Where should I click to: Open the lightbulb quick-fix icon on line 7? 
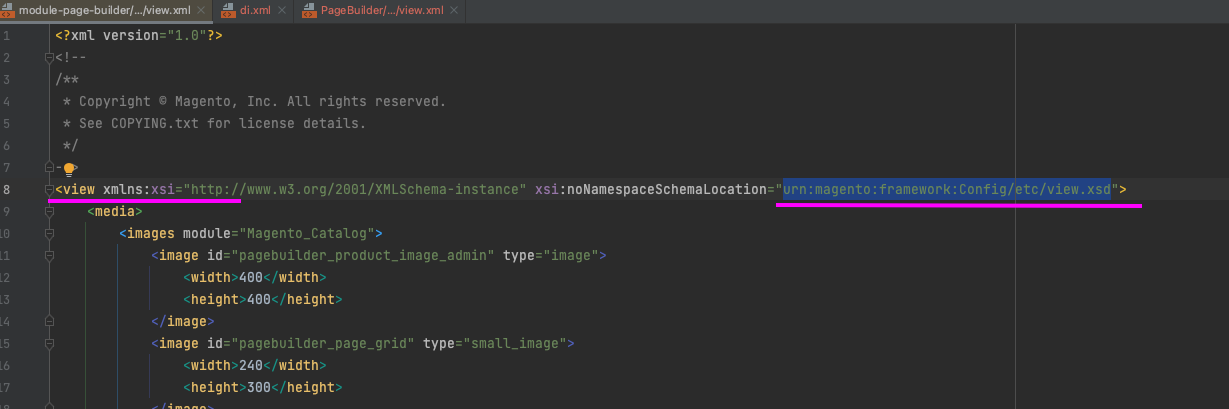(x=69, y=169)
